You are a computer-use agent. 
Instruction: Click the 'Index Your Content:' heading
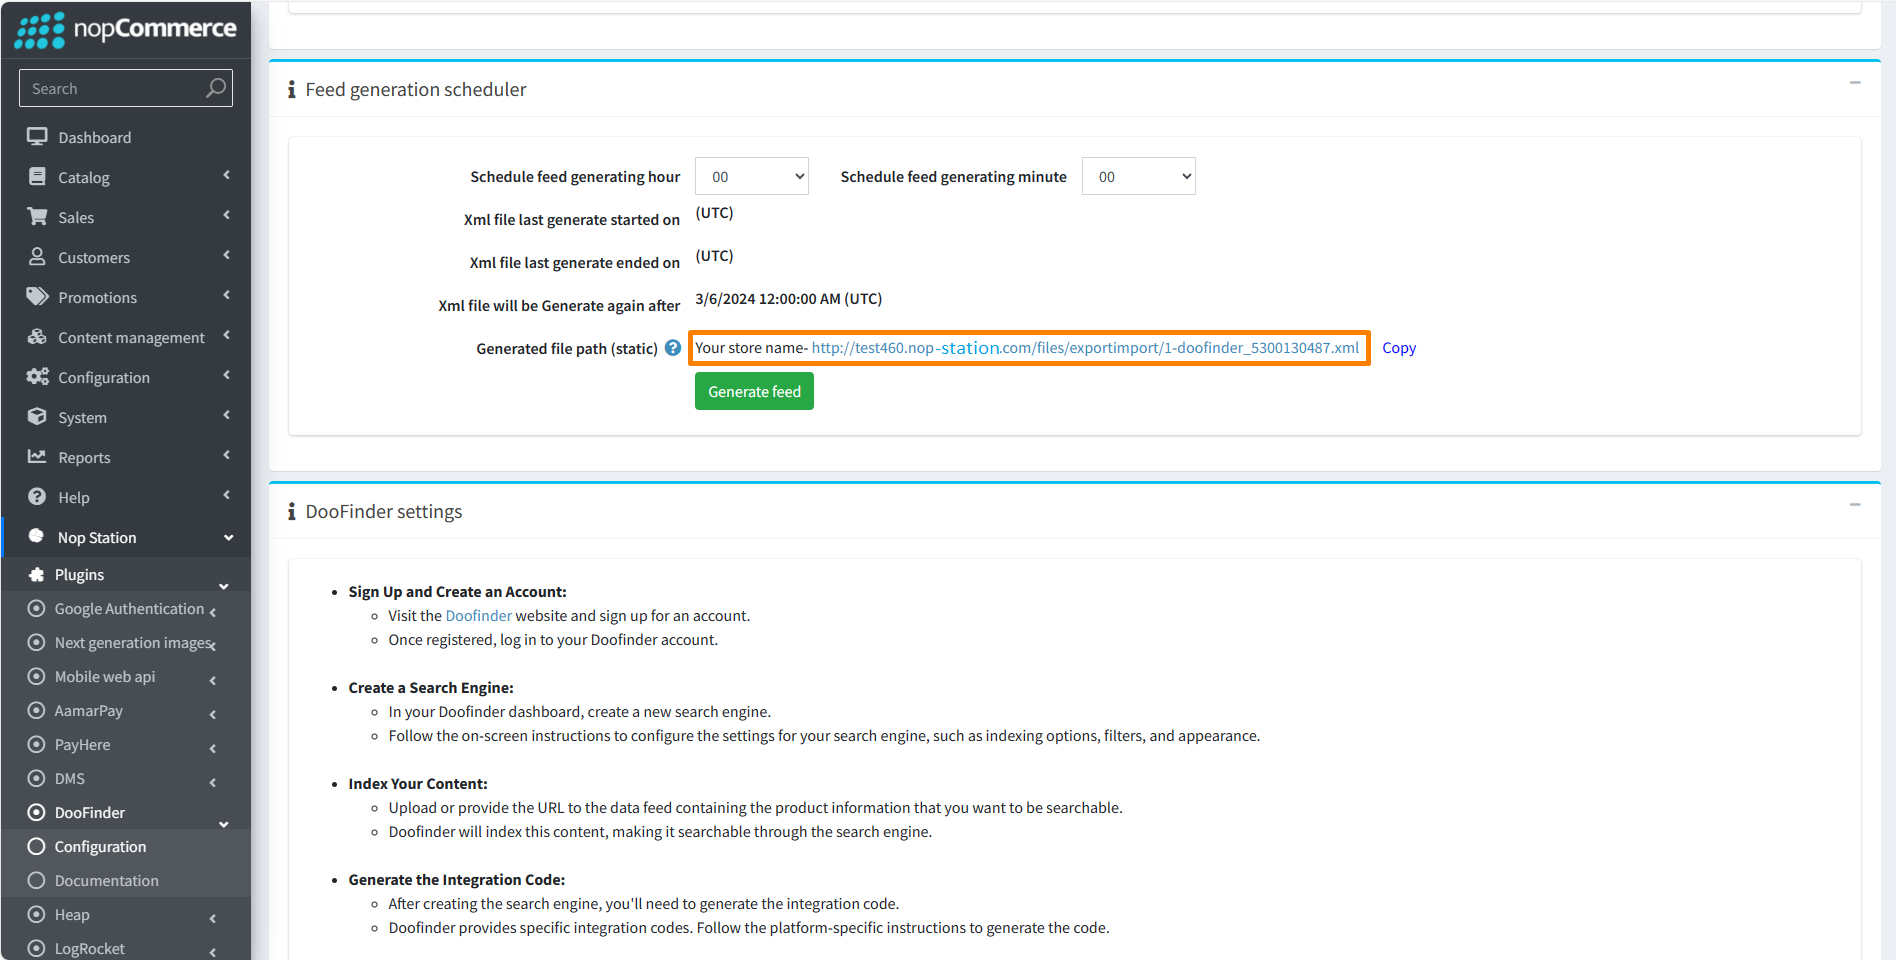pyautogui.click(x=418, y=784)
